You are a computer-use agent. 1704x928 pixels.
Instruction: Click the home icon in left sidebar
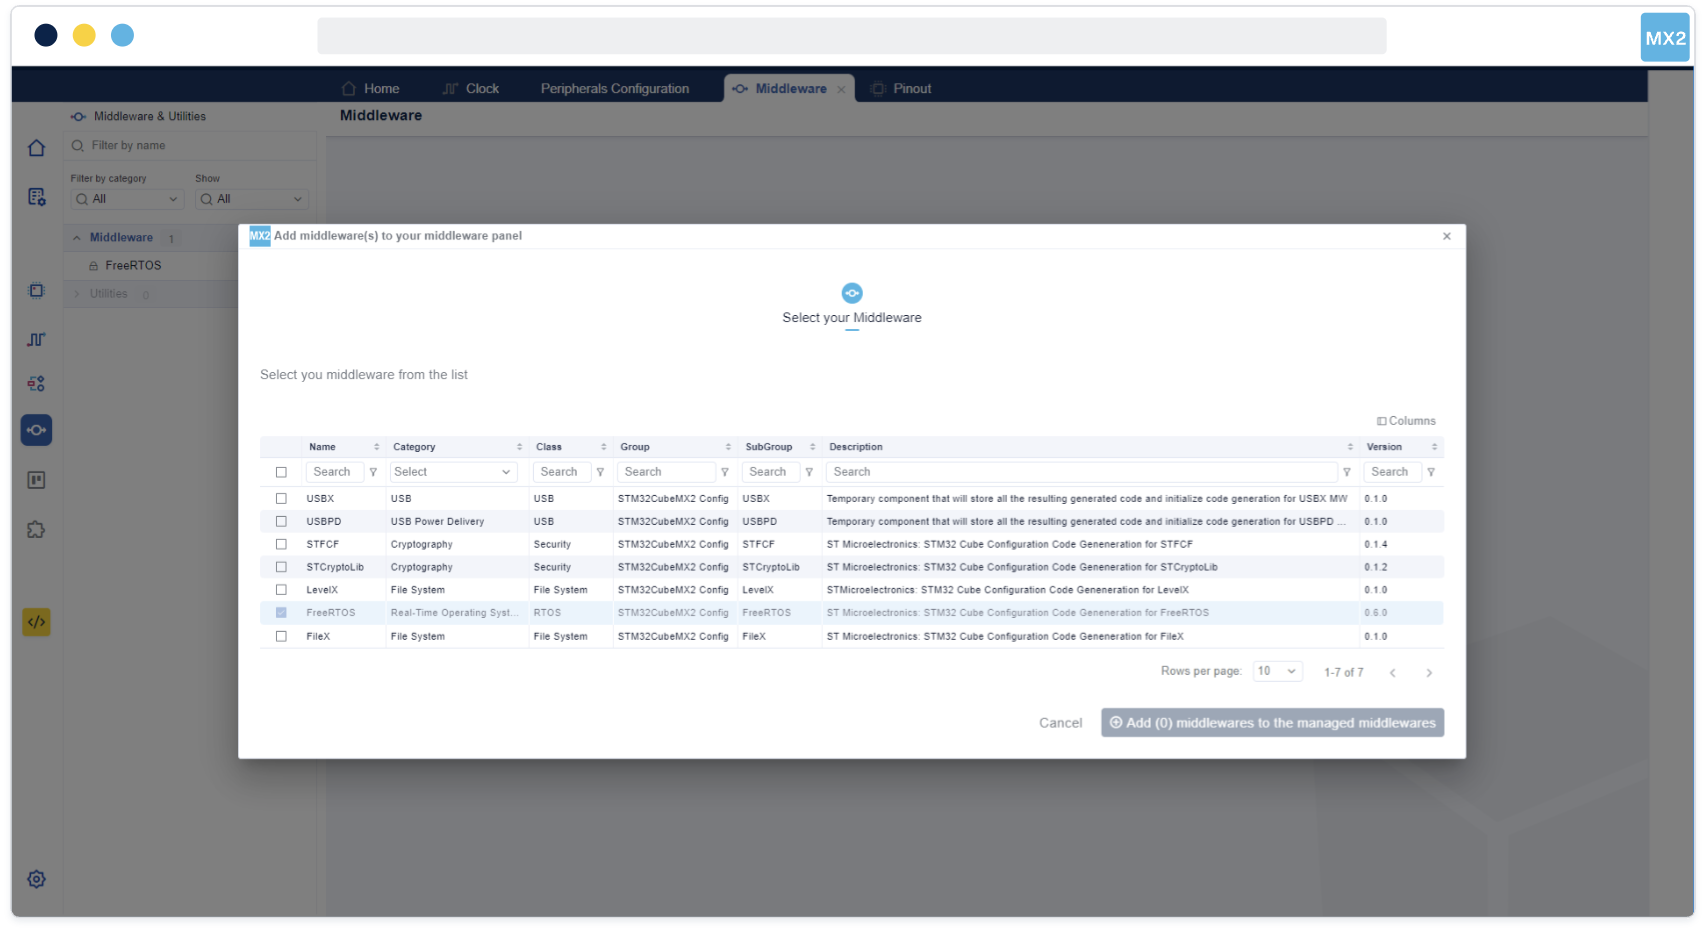[x=37, y=148]
